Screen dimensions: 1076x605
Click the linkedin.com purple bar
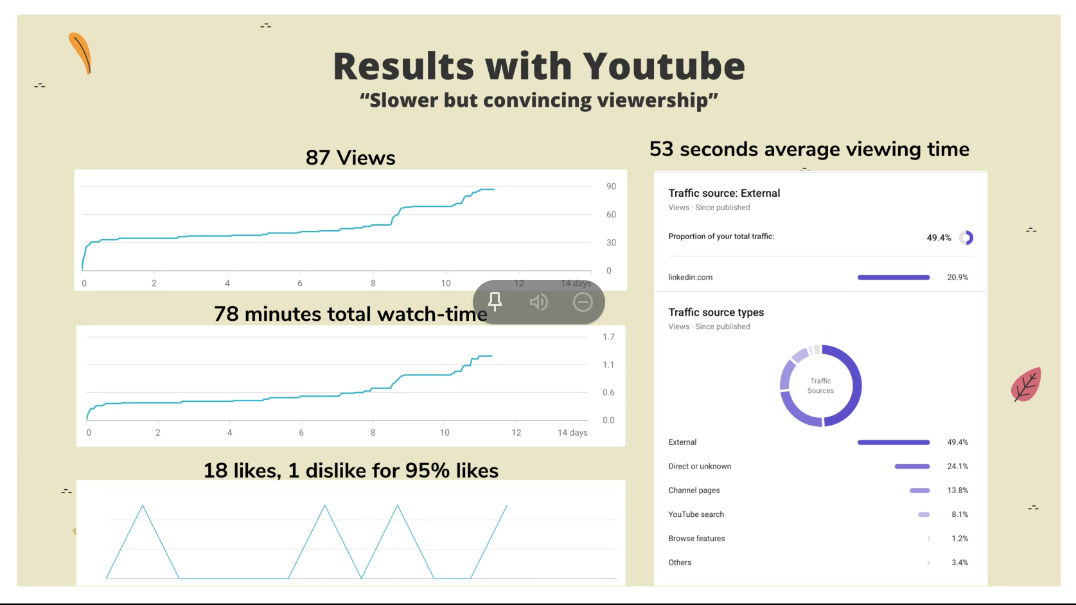[893, 277]
